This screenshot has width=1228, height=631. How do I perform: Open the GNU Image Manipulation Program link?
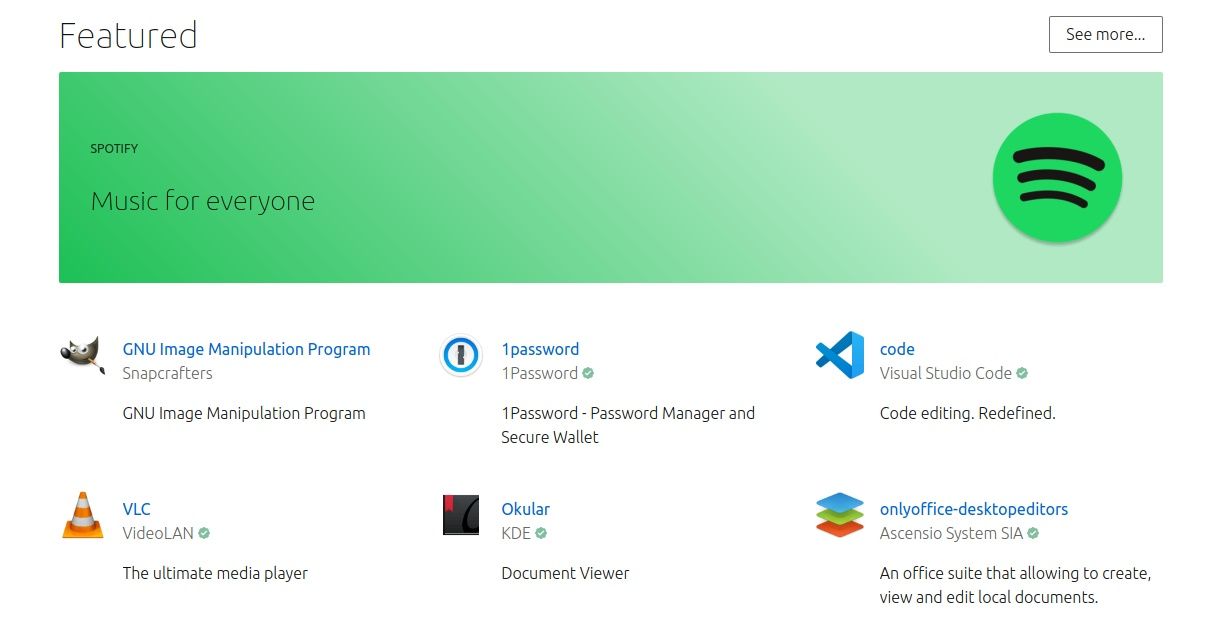(246, 349)
